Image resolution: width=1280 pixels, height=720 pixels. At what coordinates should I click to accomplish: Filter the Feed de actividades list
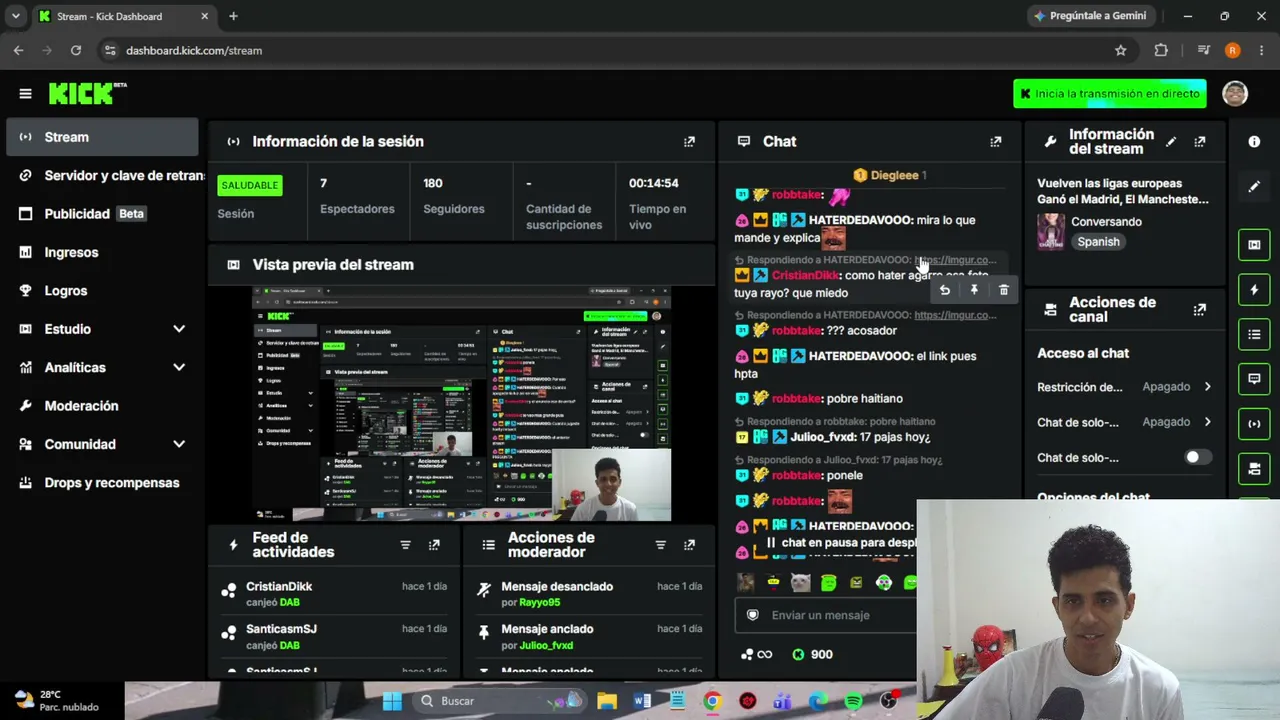pyautogui.click(x=405, y=545)
